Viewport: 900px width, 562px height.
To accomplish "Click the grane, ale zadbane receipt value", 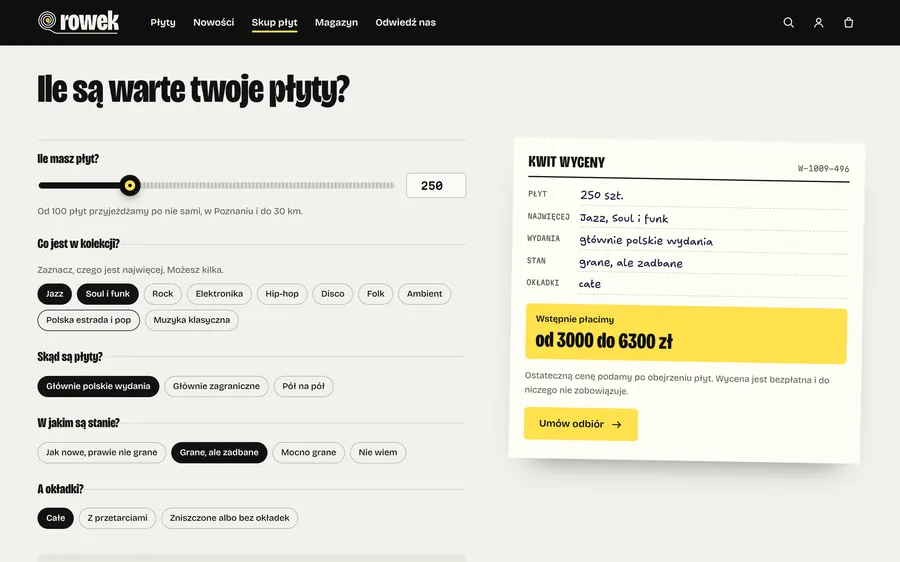I will point(631,263).
